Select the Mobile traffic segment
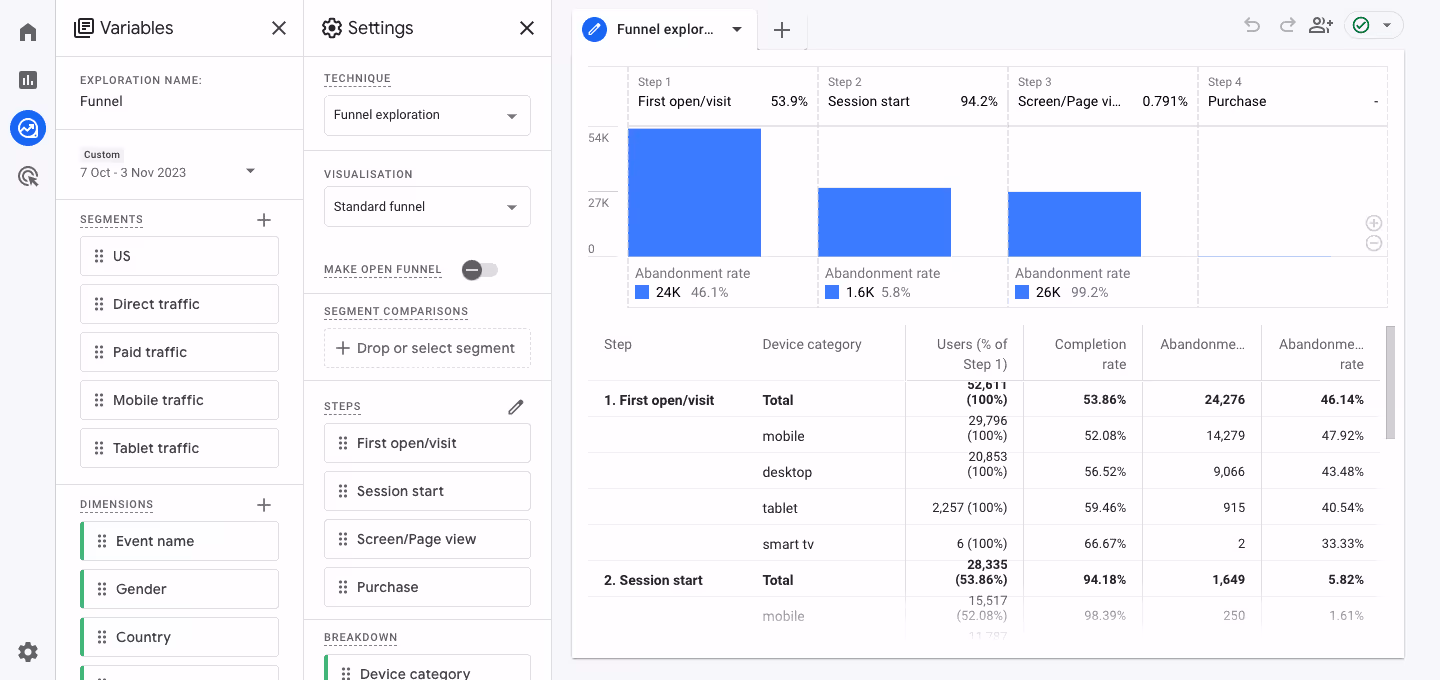 (x=179, y=400)
